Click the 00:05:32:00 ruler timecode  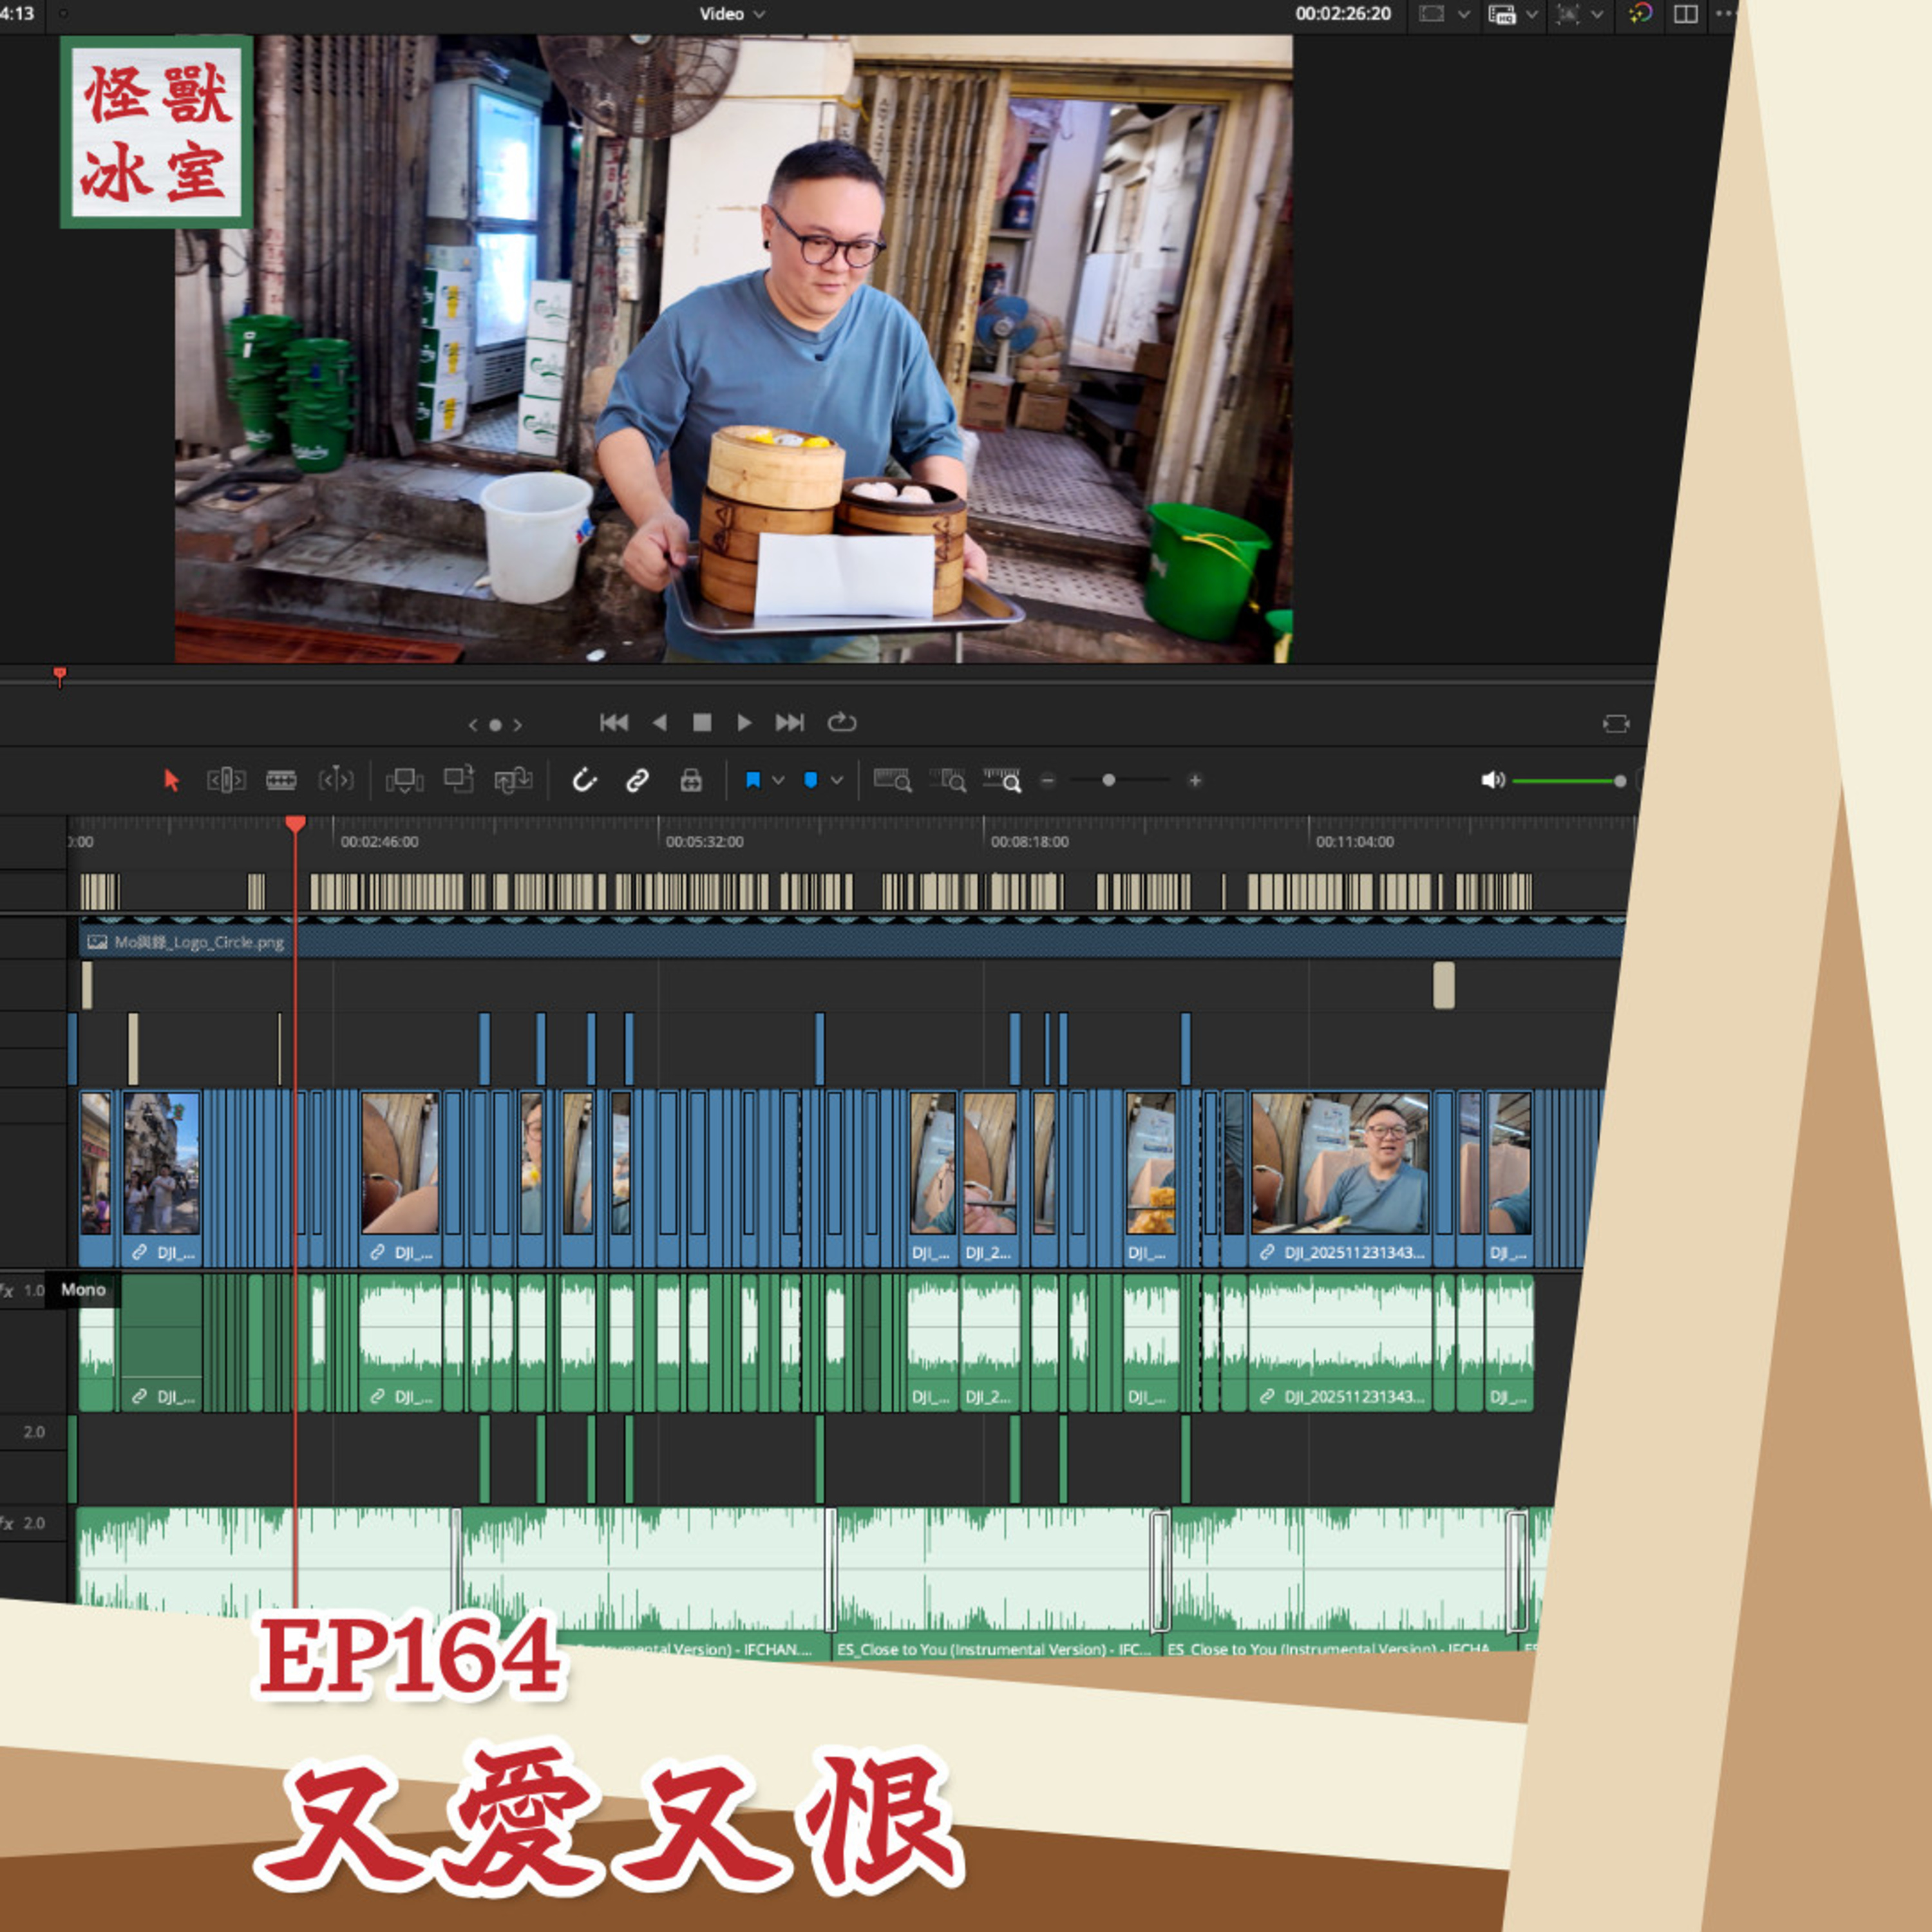coord(705,842)
